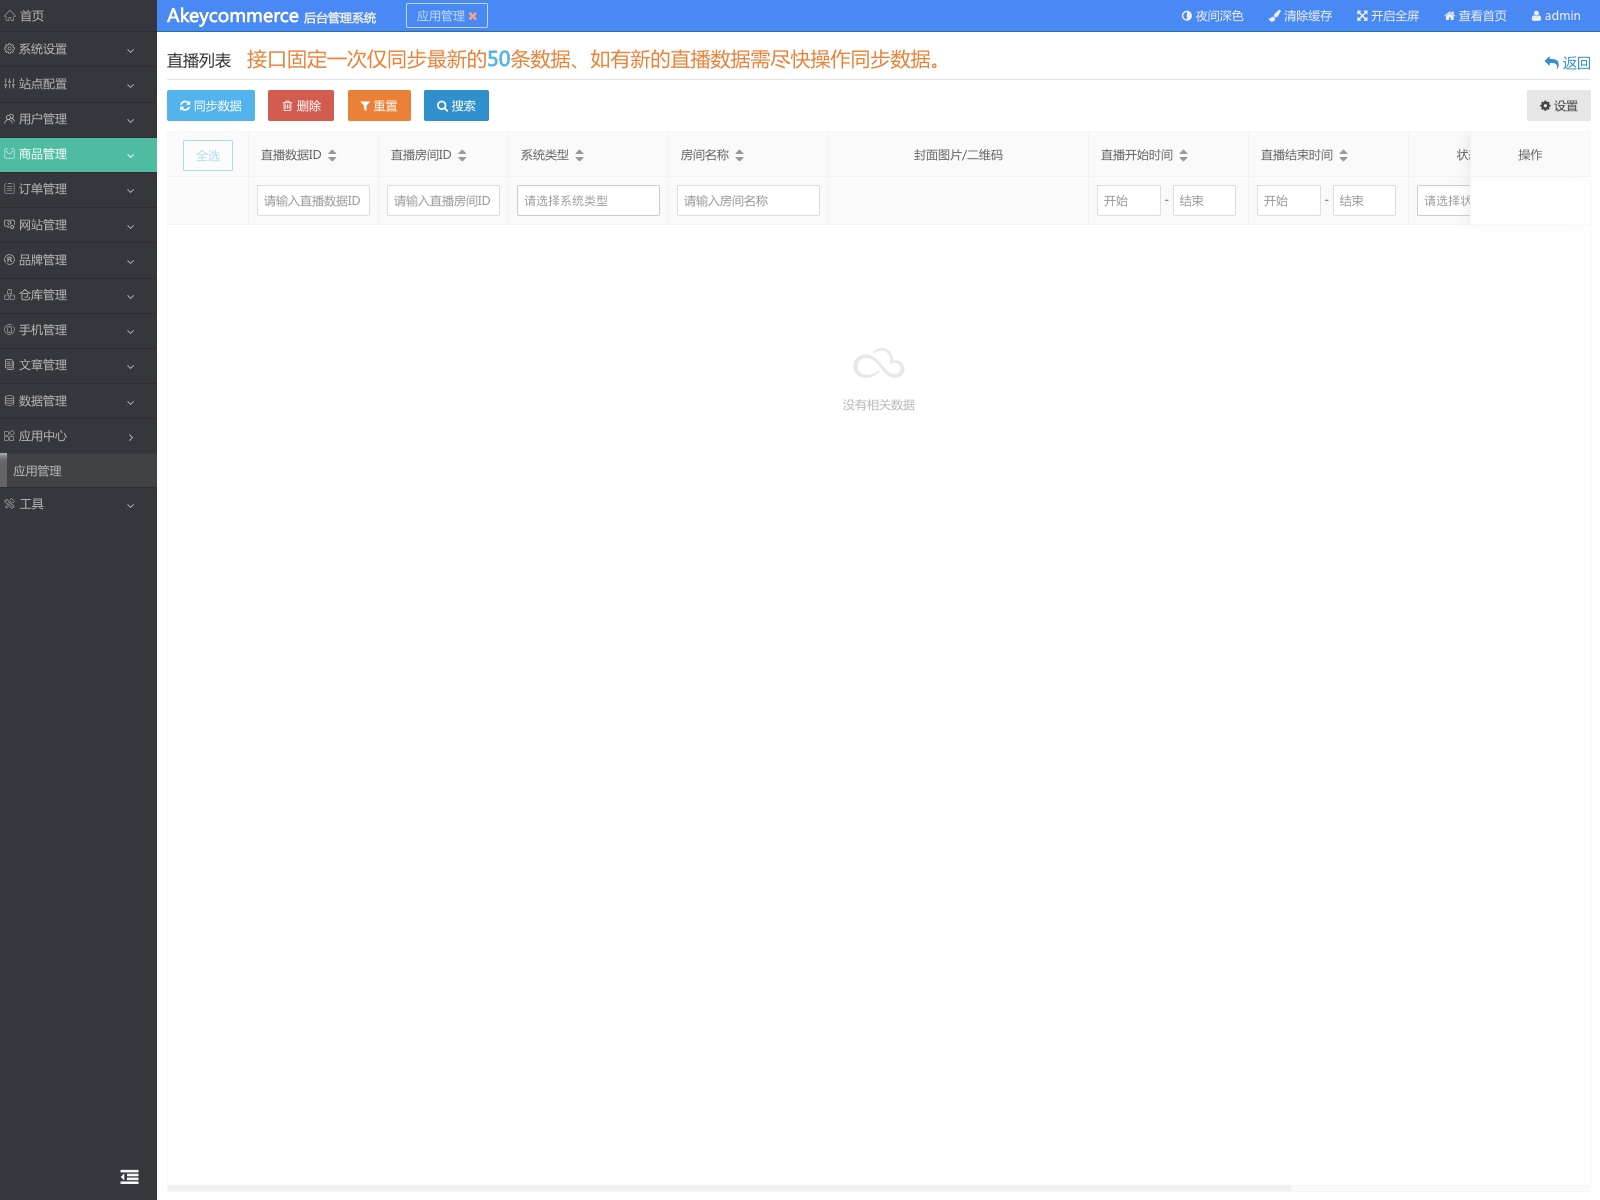Screen dimensions: 1600x1200
Task: Open 应用管理 submenu item in sidebar
Action: pos(78,471)
